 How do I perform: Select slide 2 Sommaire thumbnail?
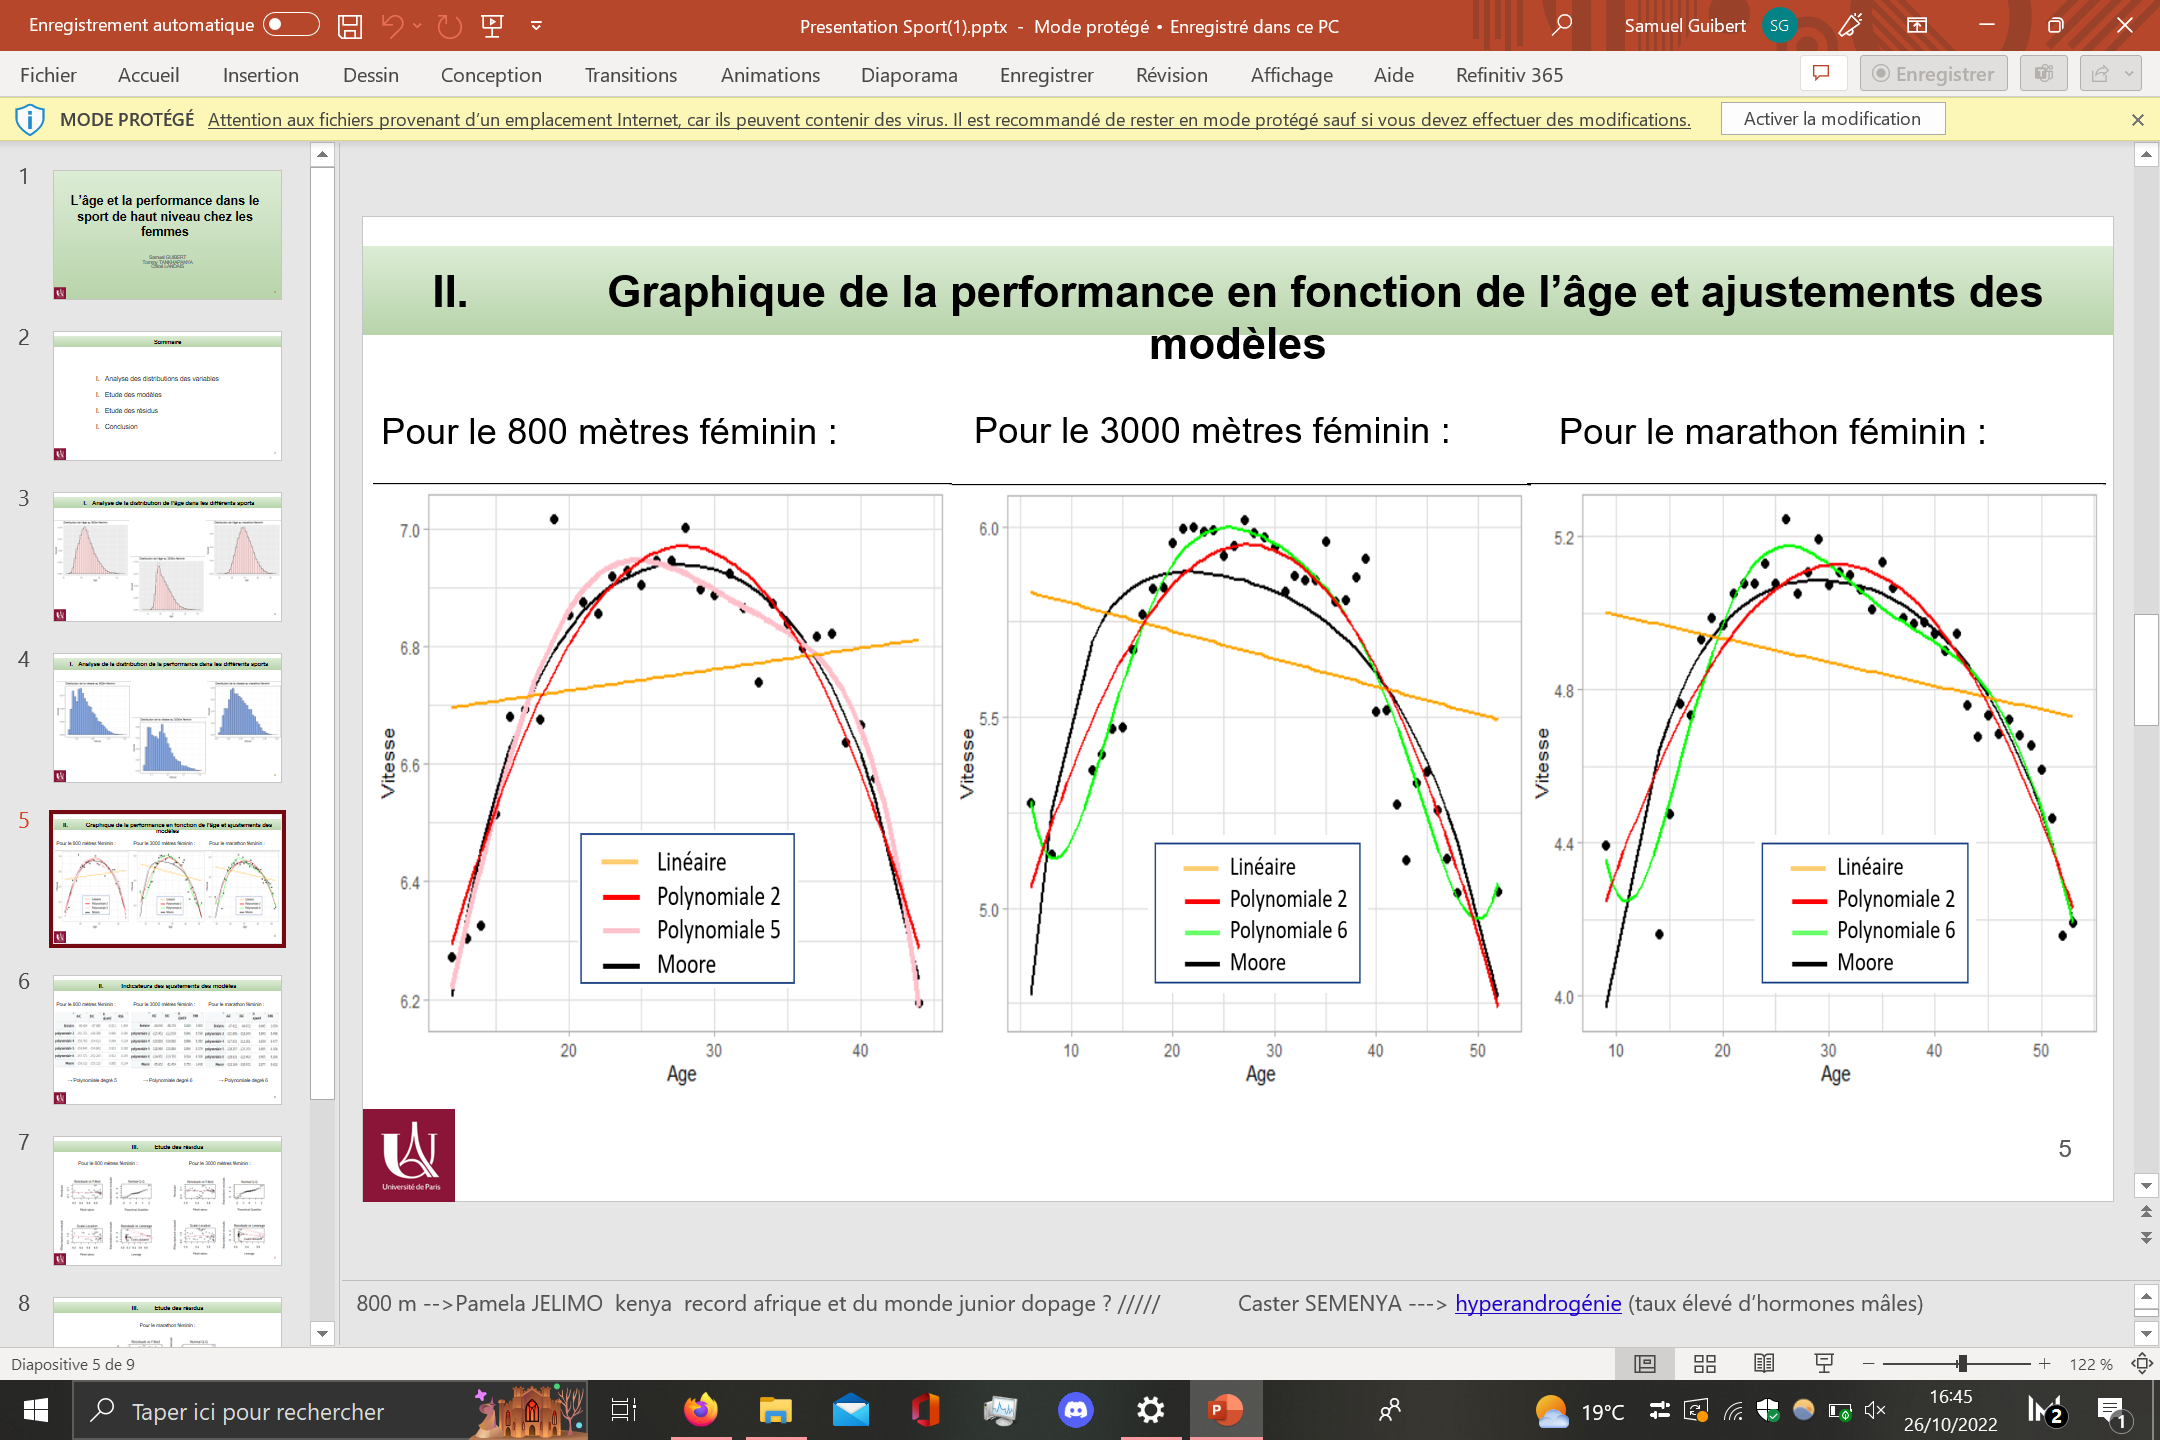pyautogui.click(x=167, y=396)
